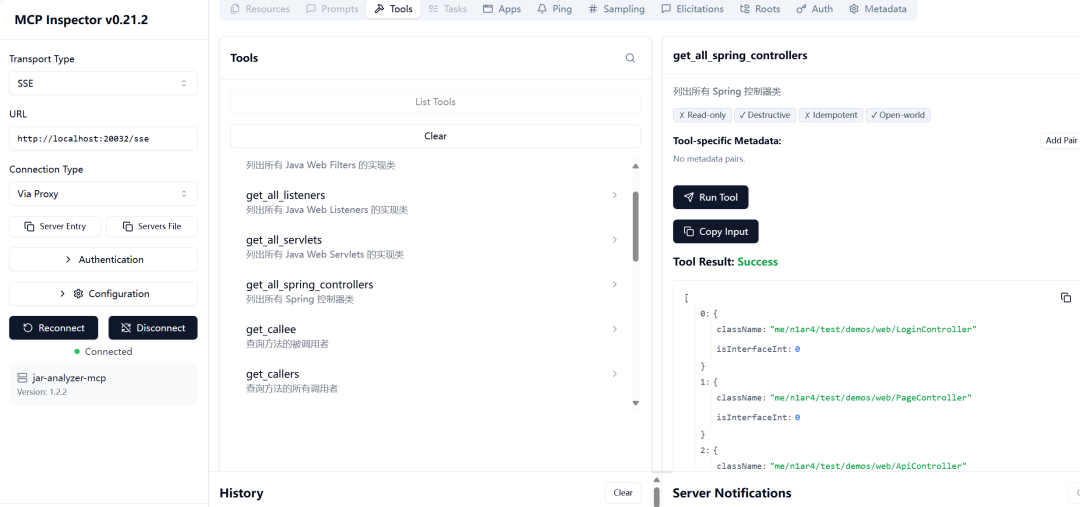The image size is (1080, 507).
Task: Select the get_all_listeners tool
Action: click(431, 201)
